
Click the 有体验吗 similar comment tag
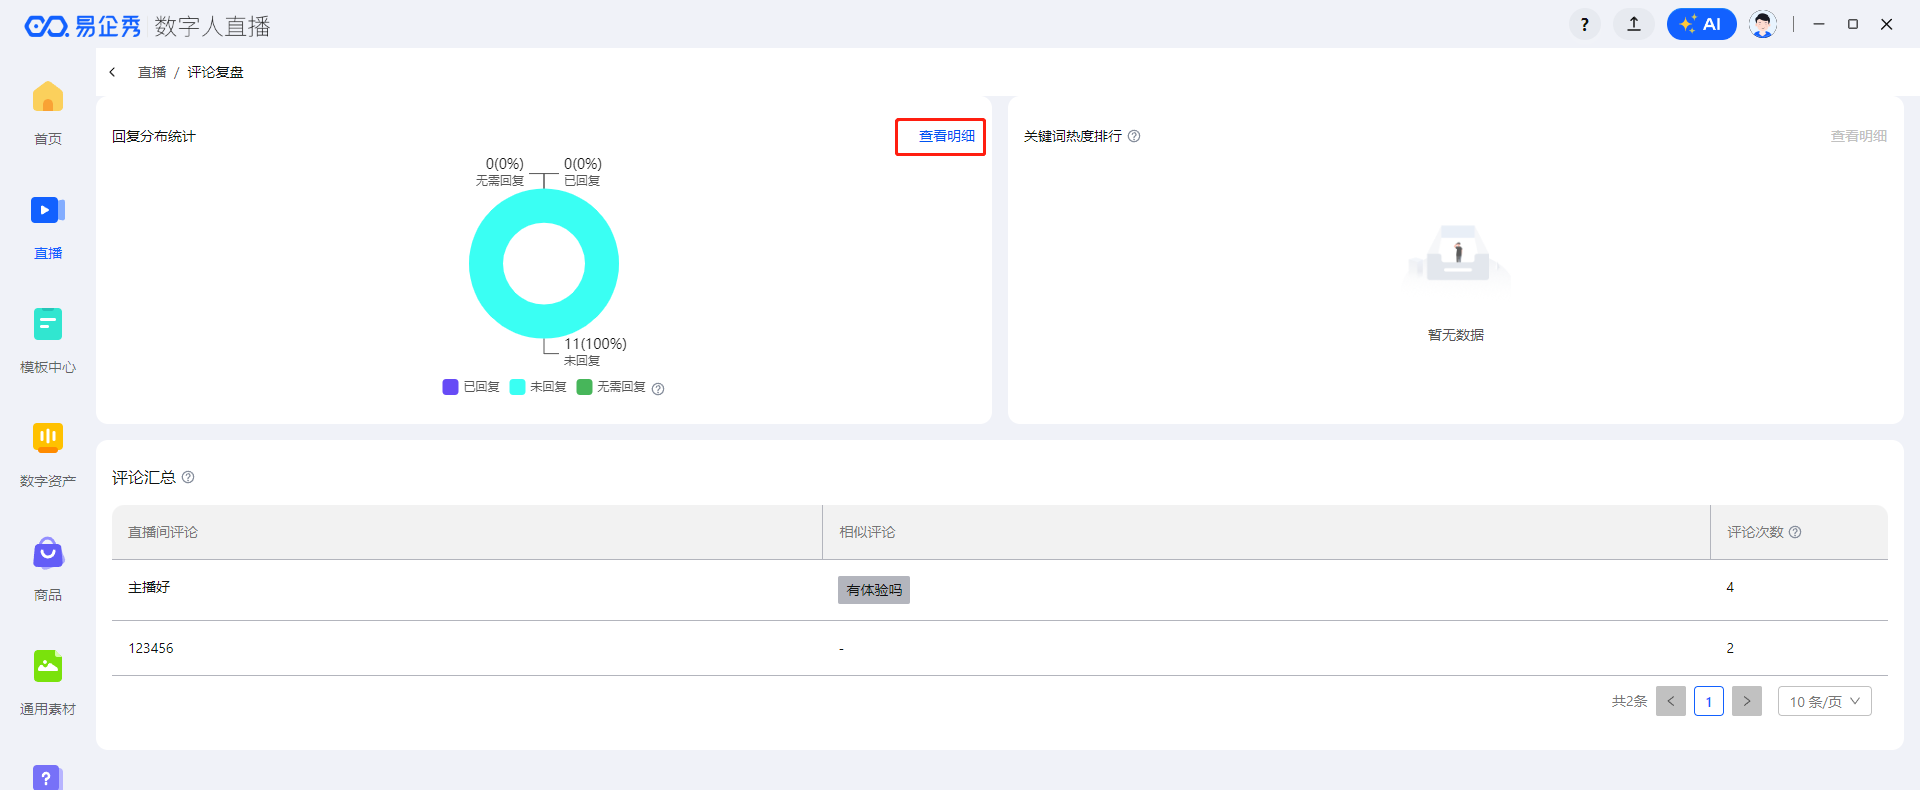(874, 590)
